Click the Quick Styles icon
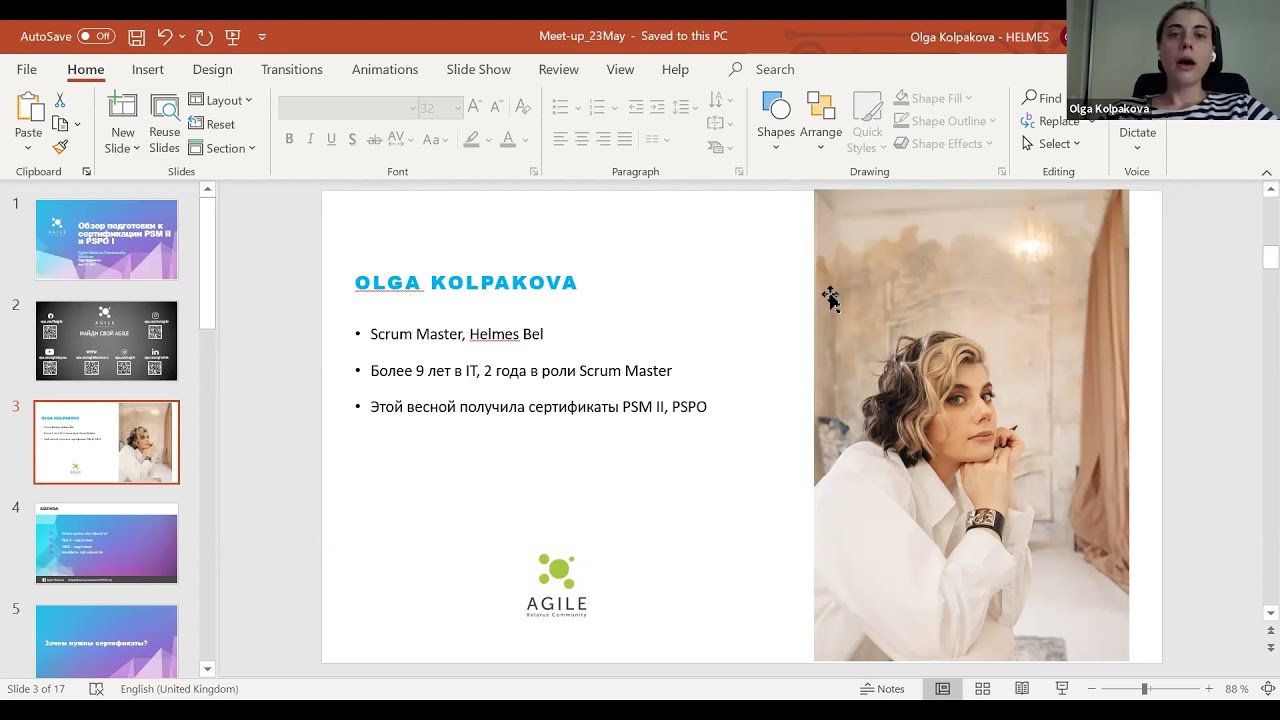1280x720 pixels. (867, 107)
